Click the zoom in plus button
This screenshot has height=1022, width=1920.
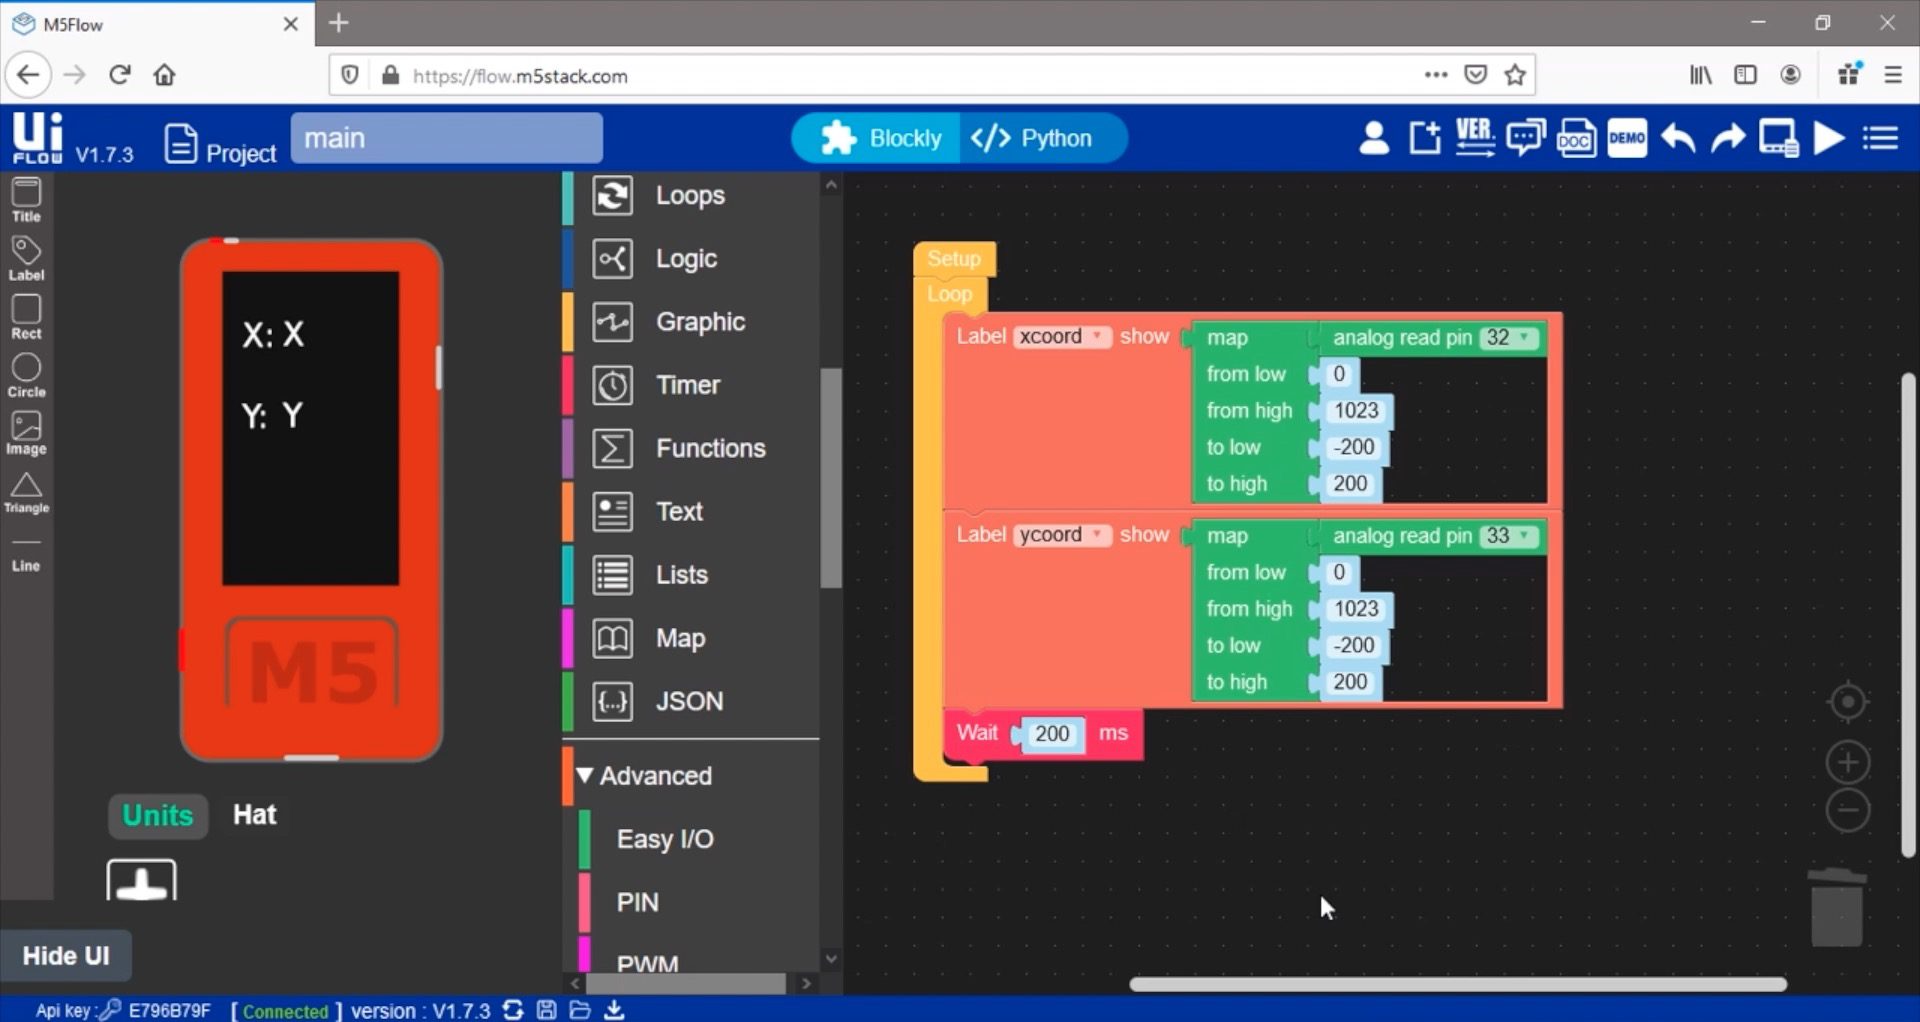click(x=1848, y=763)
